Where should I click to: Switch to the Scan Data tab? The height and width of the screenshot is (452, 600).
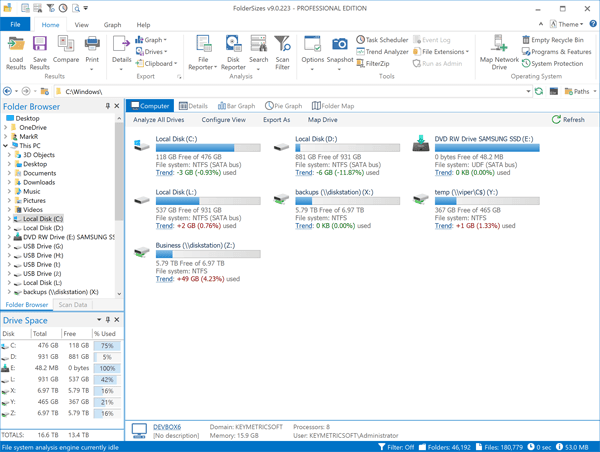pyautogui.click(x=73, y=305)
